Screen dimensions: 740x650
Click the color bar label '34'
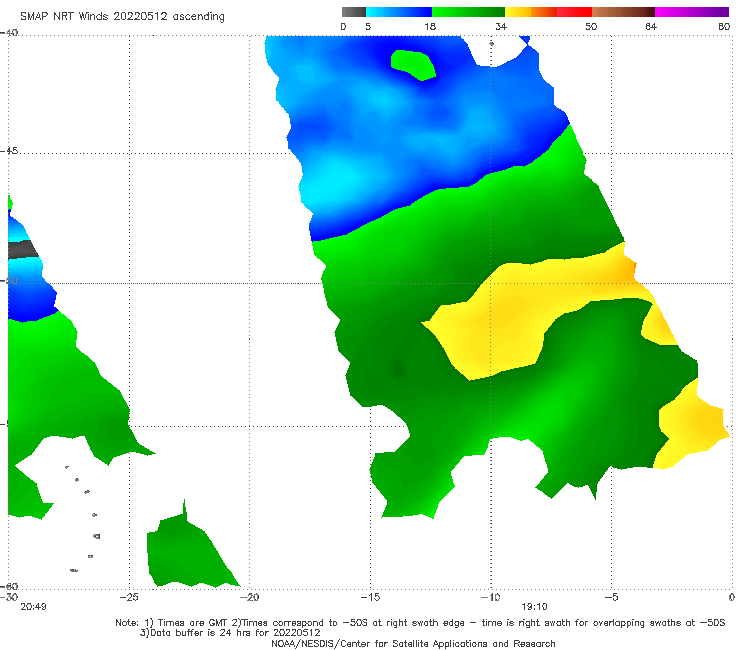[x=501, y=26]
